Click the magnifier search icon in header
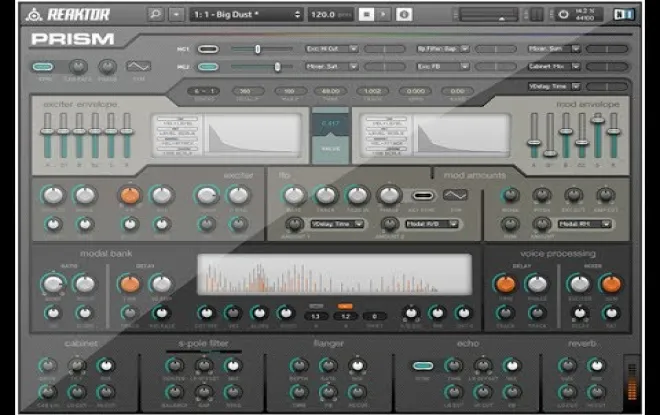This screenshot has height=415, width=660. tap(155, 14)
